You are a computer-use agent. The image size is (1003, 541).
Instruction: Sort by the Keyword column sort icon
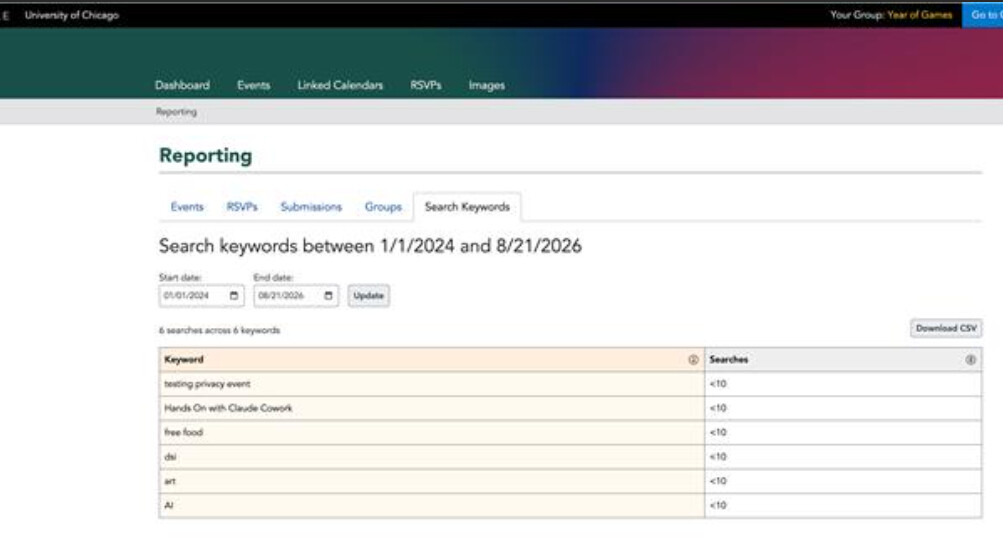[x=693, y=359]
